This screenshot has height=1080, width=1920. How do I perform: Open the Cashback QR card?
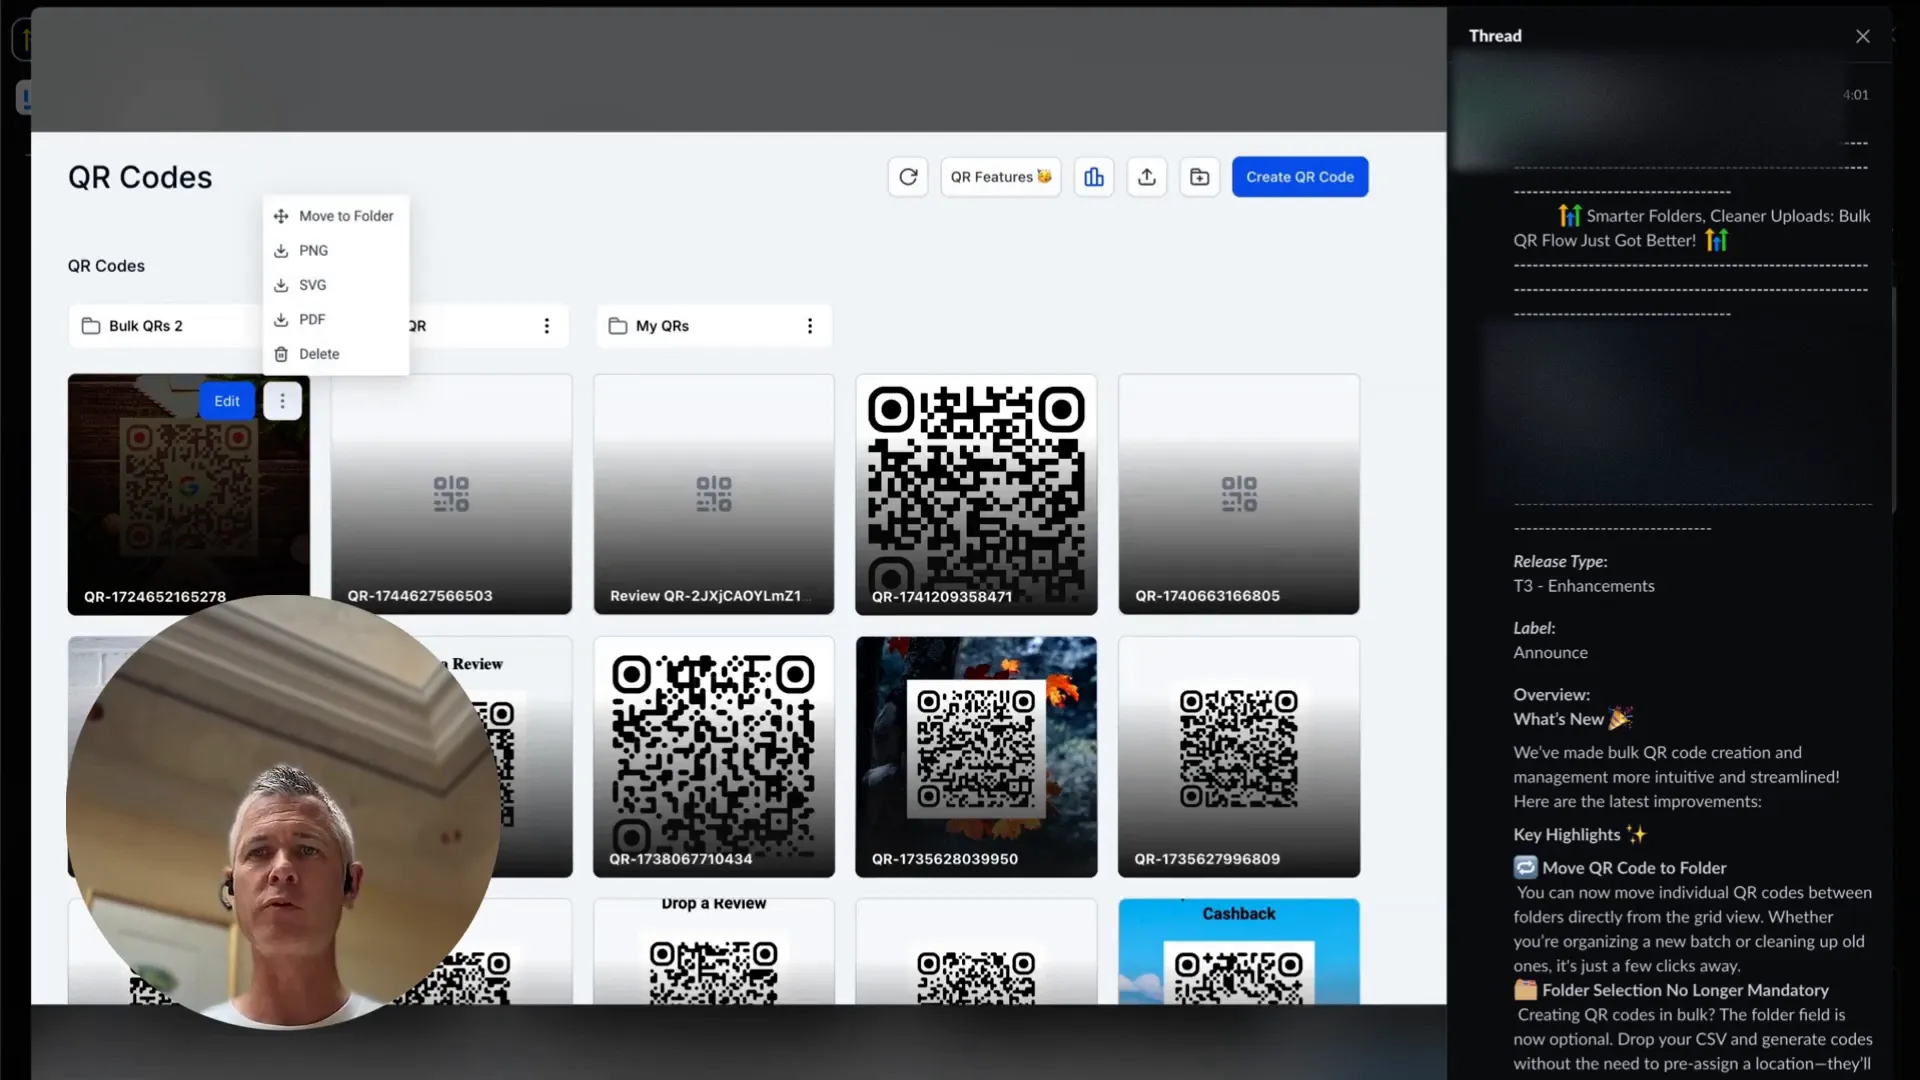point(1239,951)
